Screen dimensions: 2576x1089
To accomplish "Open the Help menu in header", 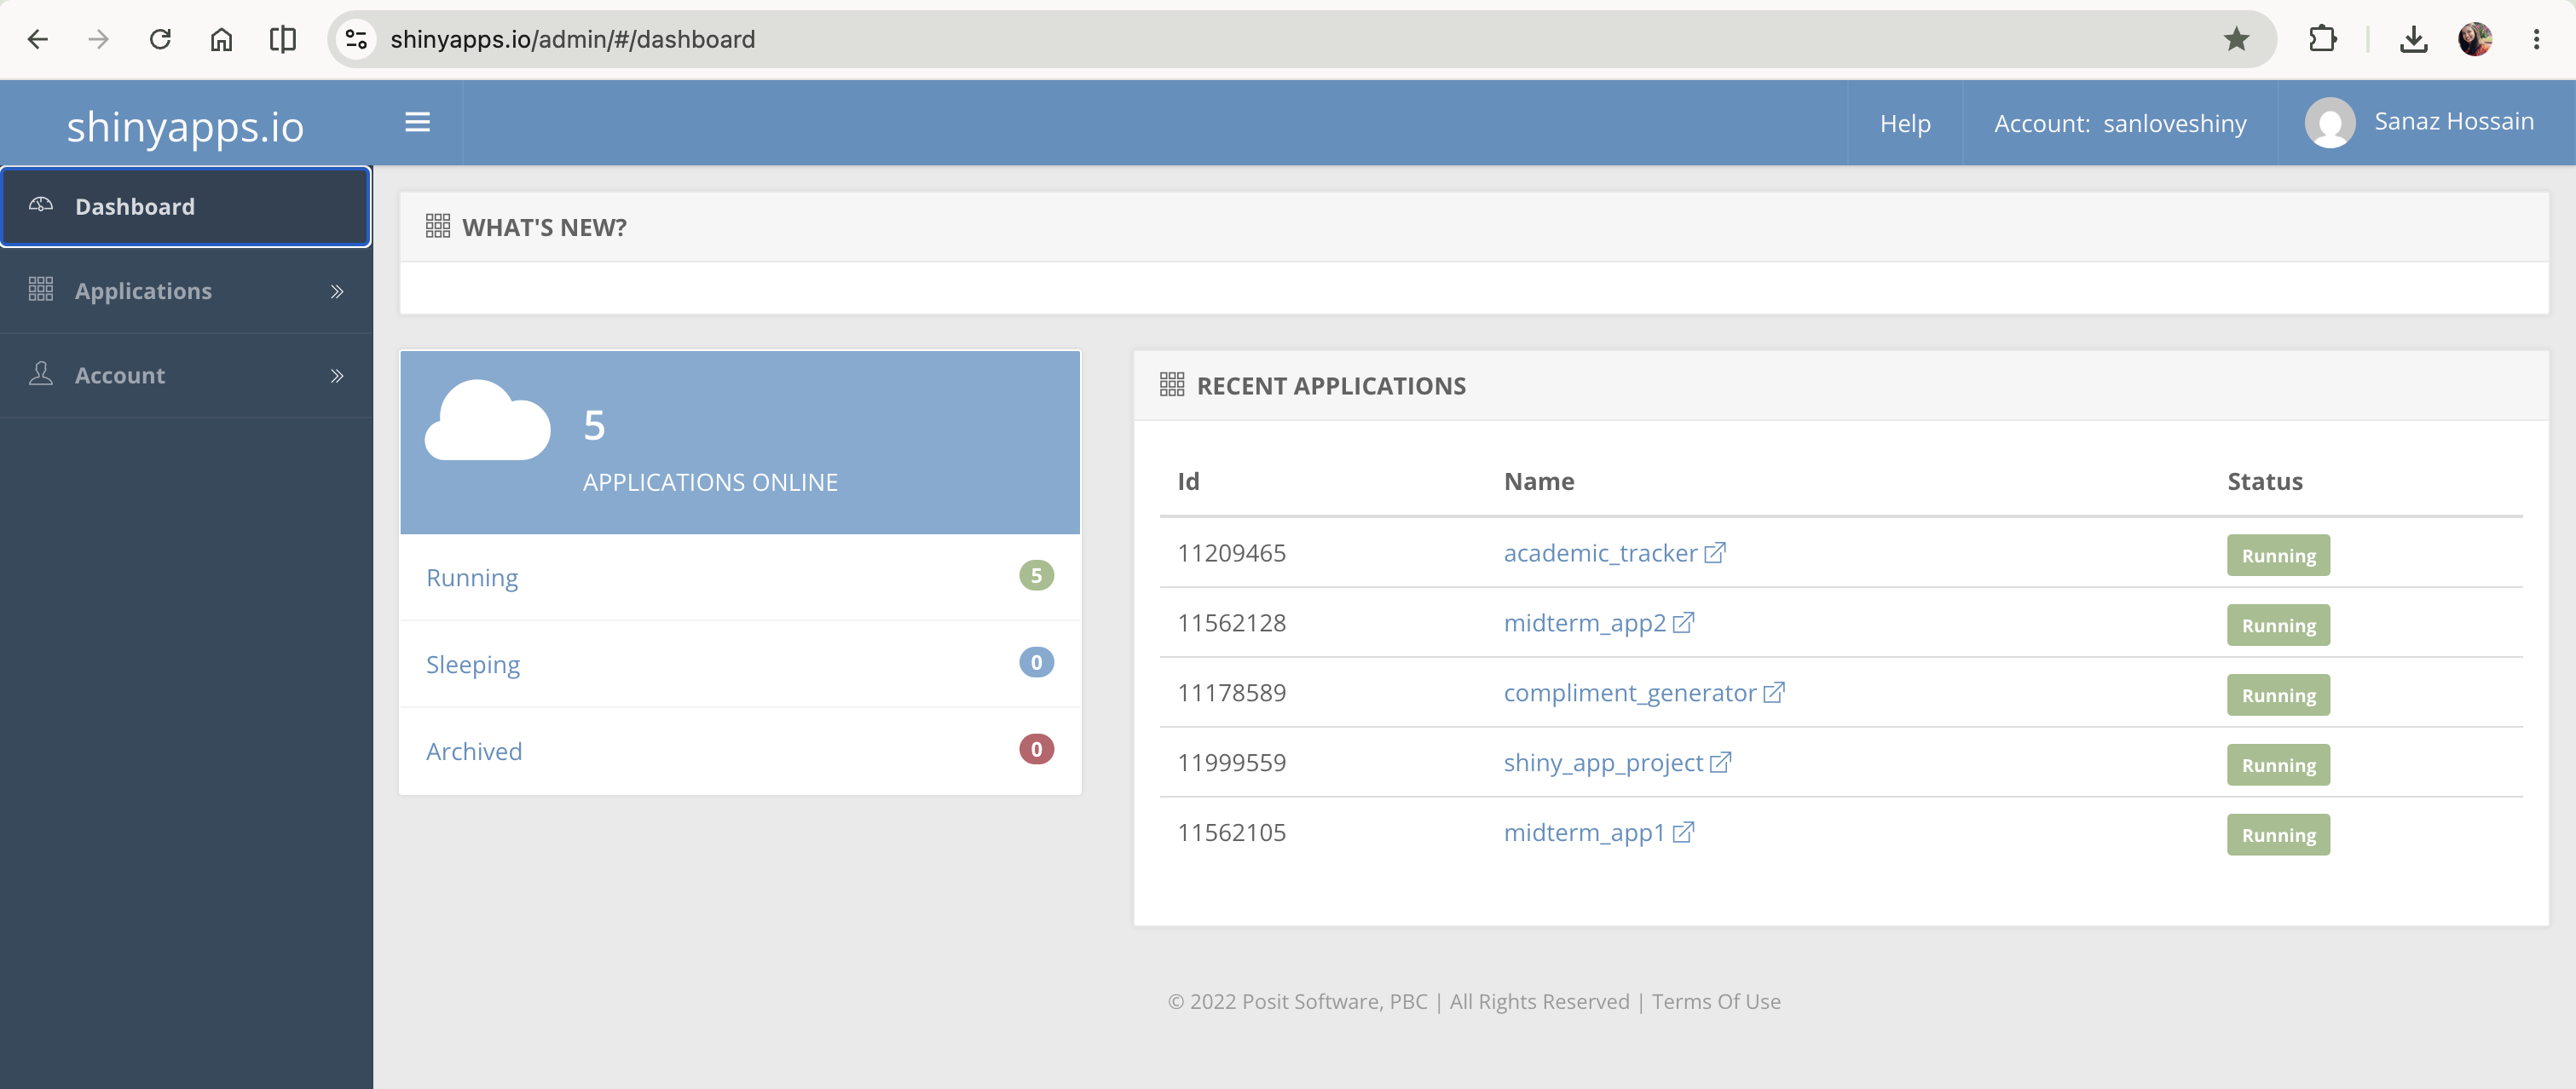I will click(1905, 123).
